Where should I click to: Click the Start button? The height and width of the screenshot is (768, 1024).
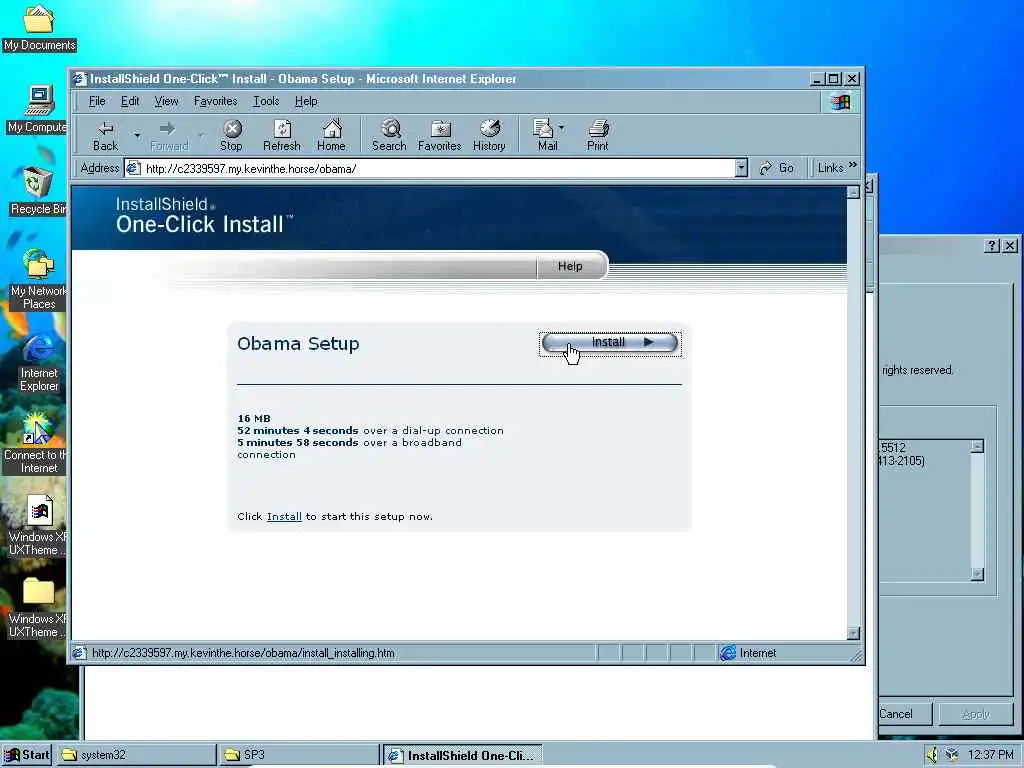coord(27,755)
